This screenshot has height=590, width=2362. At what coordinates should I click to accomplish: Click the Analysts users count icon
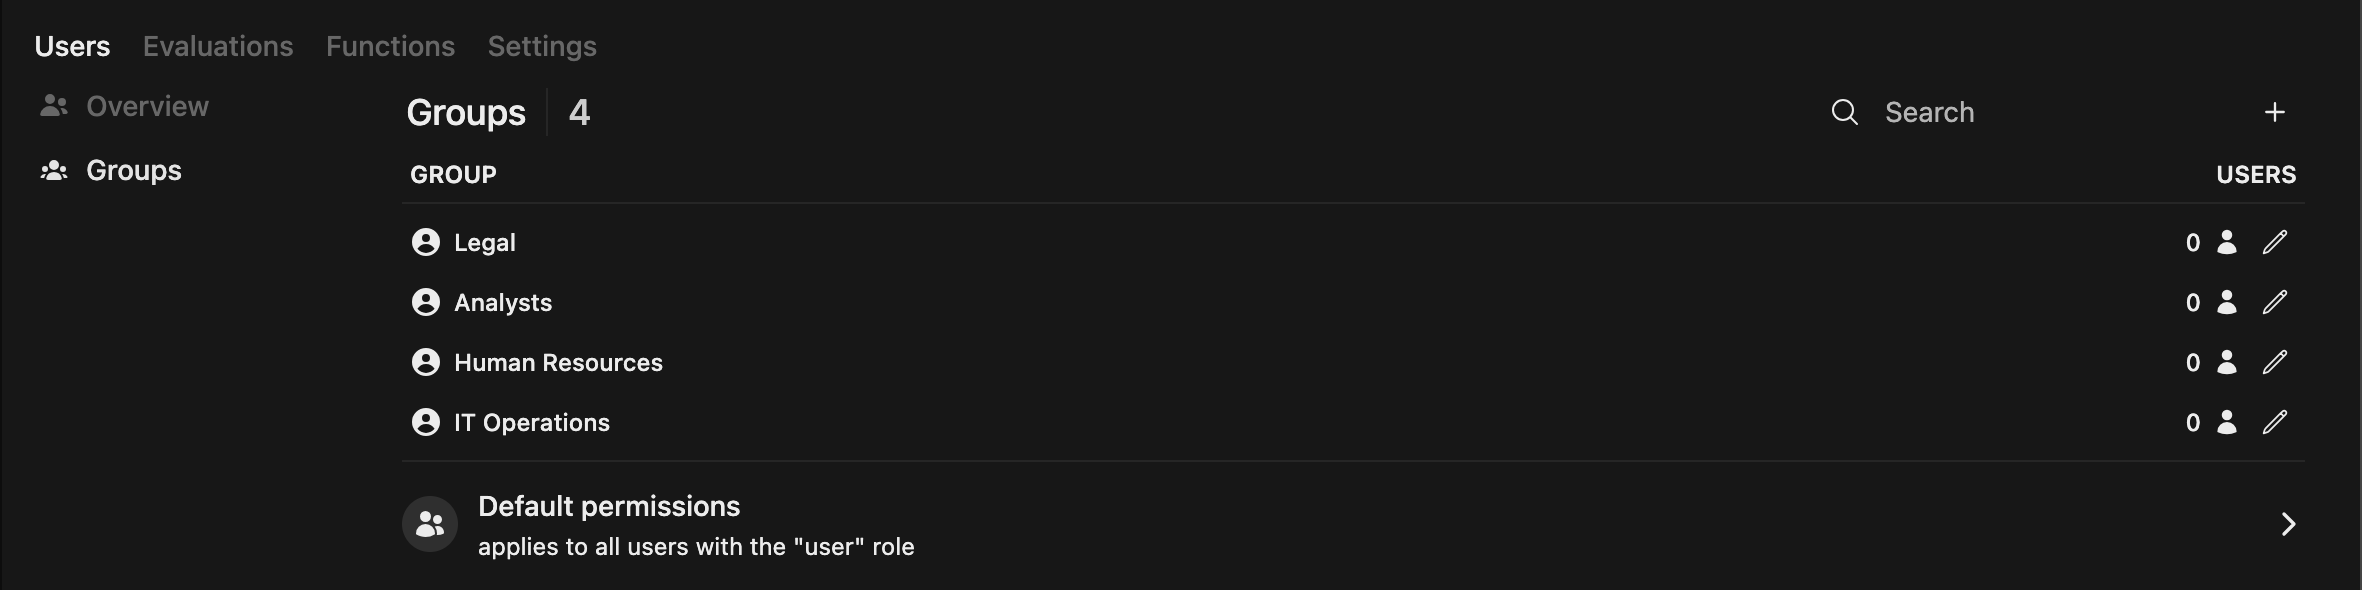2227,302
